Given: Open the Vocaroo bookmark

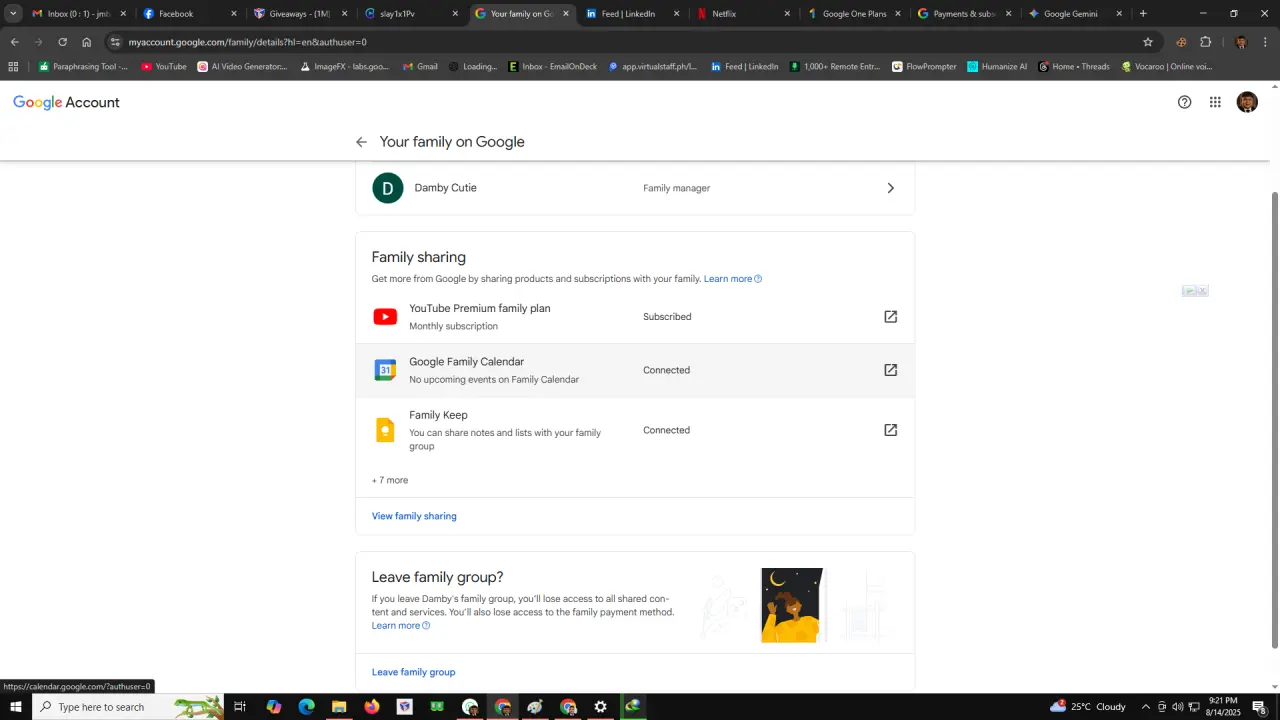Looking at the screenshot, I should pos(1167,67).
